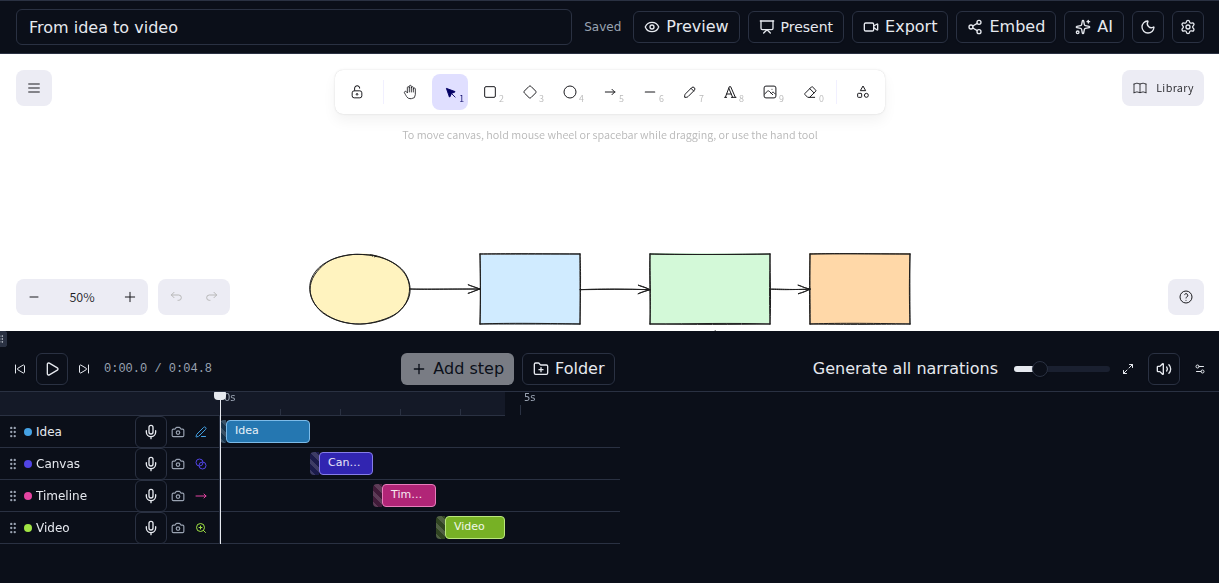Image resolution: width=1219 pixels, height=583 pixels.
Task: Click camera icon on Idea row
Action: click(178, 432)
